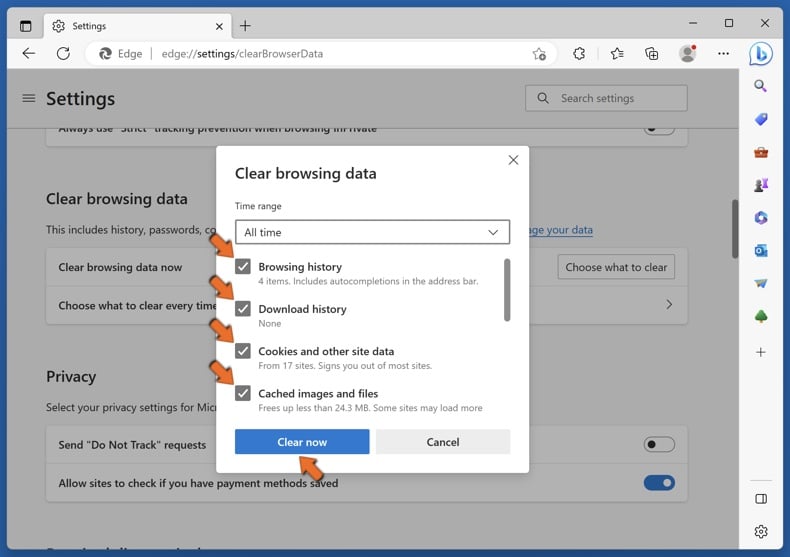This screenshot has height=557, width=790.
Task: Open the user profile avatar
Action: (688, 53)
